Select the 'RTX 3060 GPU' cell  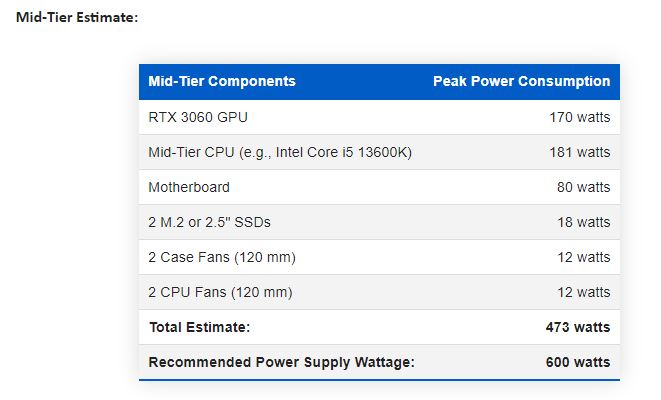click(x=198, y=117)
